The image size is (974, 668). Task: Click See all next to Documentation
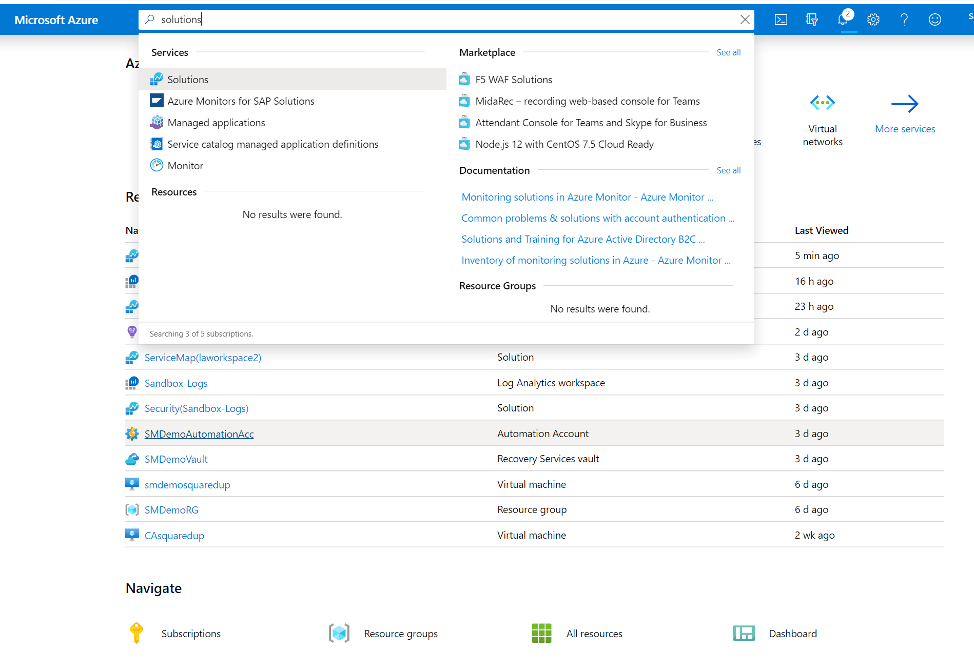tap(728, 170)
